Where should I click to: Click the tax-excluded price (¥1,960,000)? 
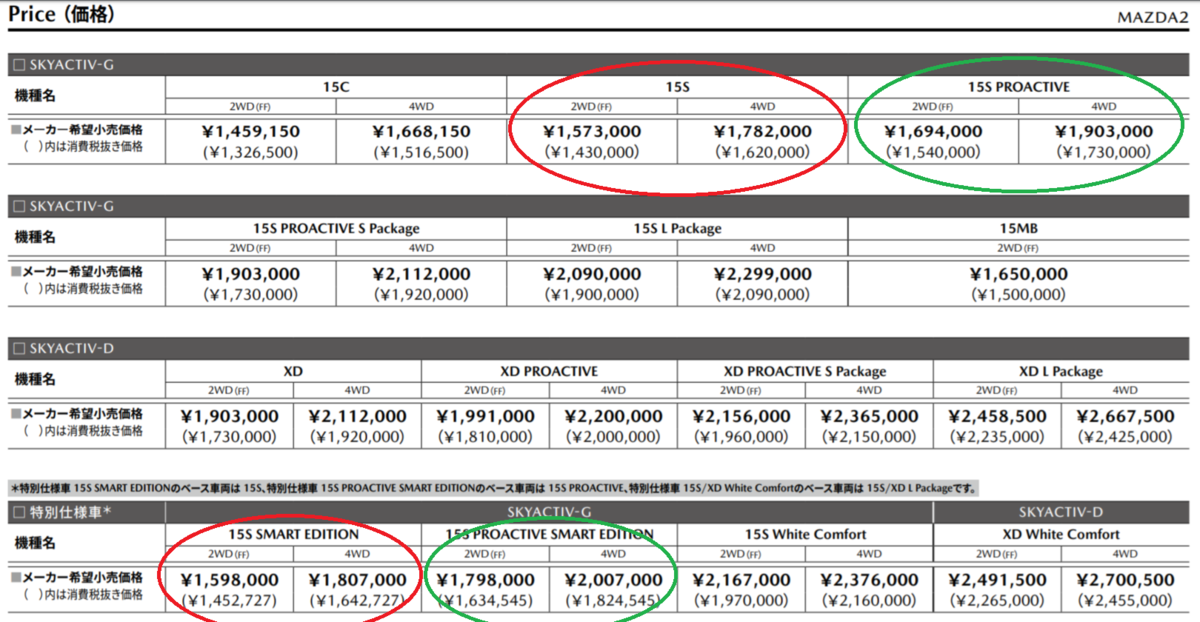tap(741, 437)
